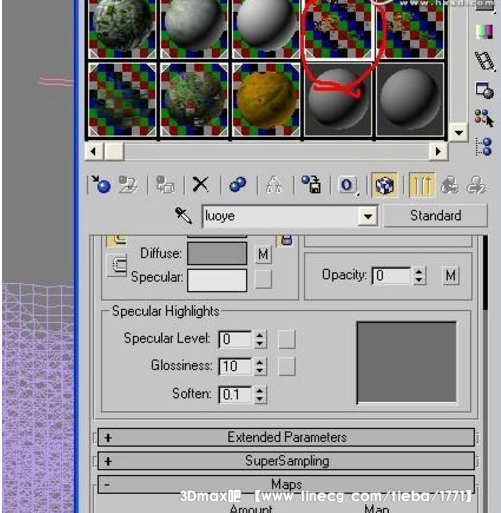Open the Opacity map M button
501x513 pixels.
click(451, 276)
